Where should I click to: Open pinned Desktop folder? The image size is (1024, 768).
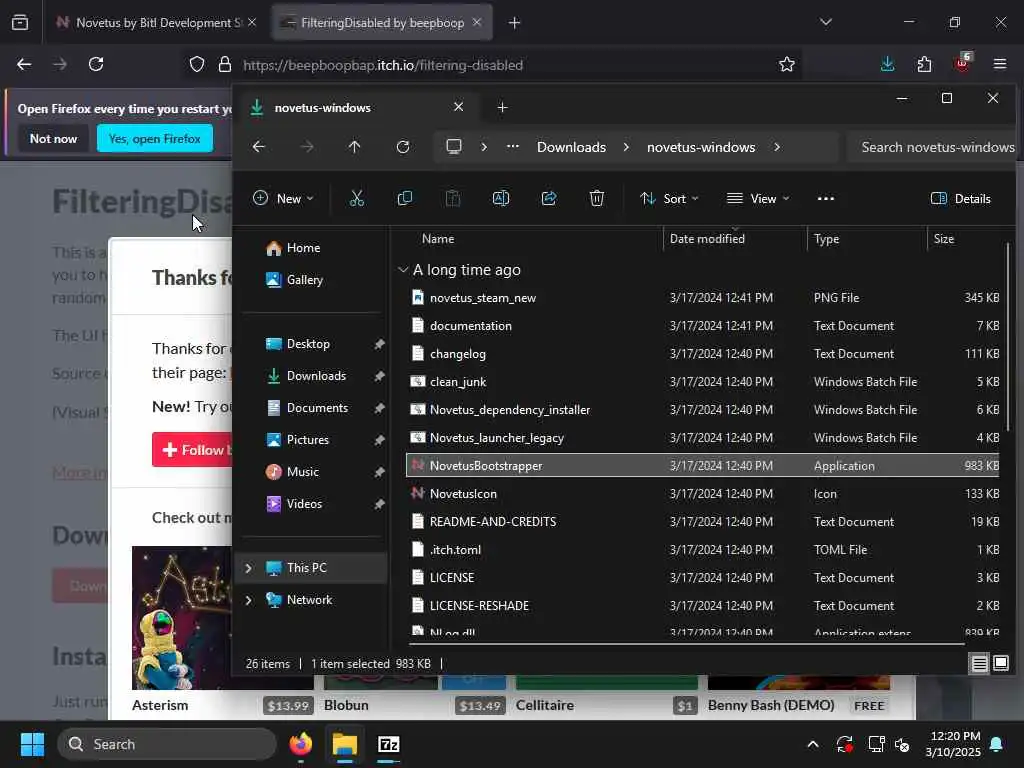click(298, 344)
